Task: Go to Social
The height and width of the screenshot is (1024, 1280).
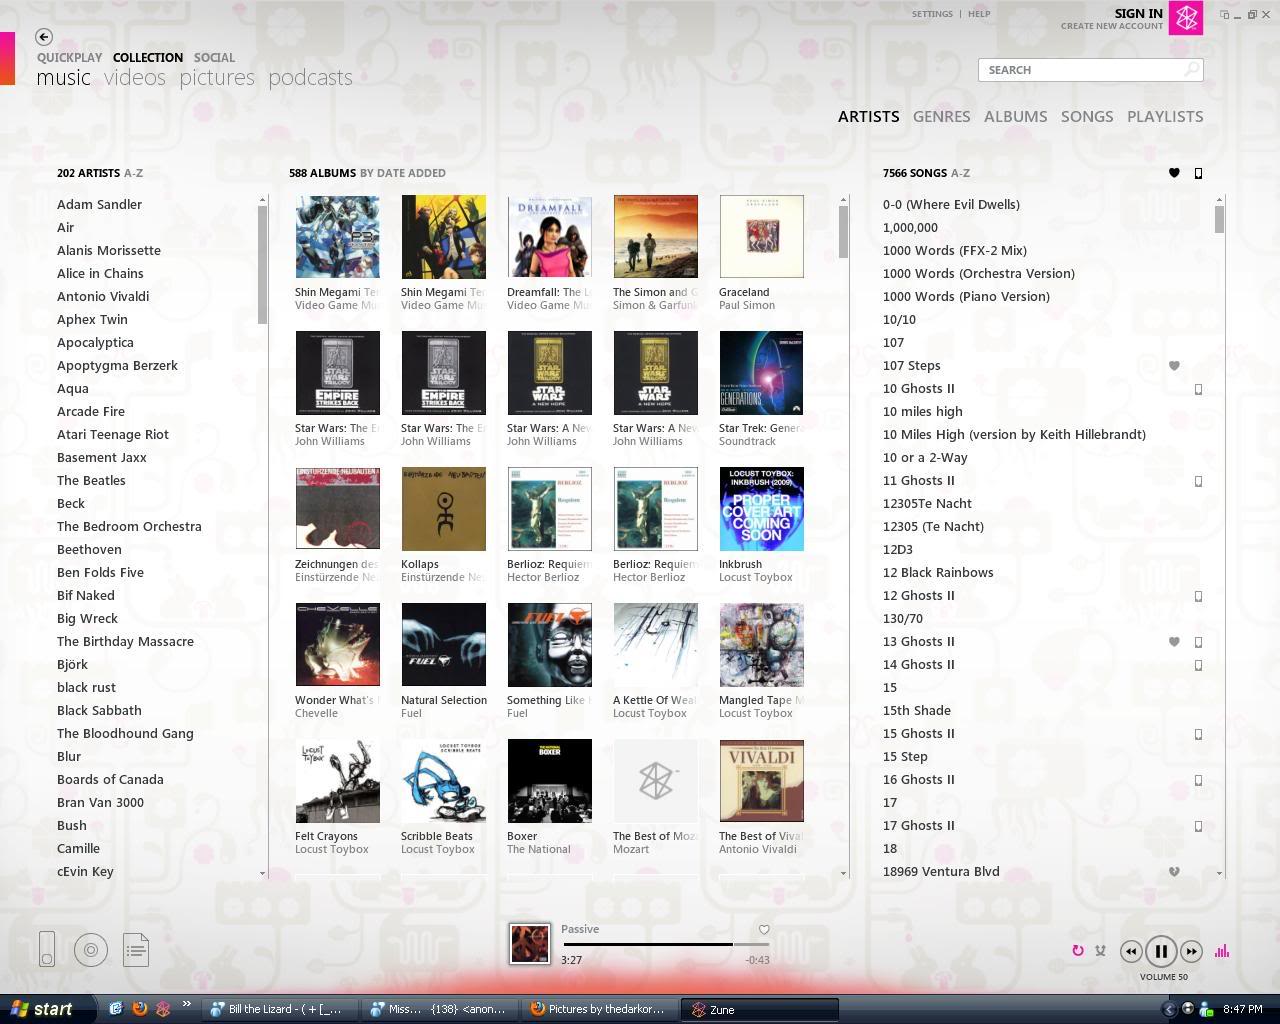Action: (214, 57)
